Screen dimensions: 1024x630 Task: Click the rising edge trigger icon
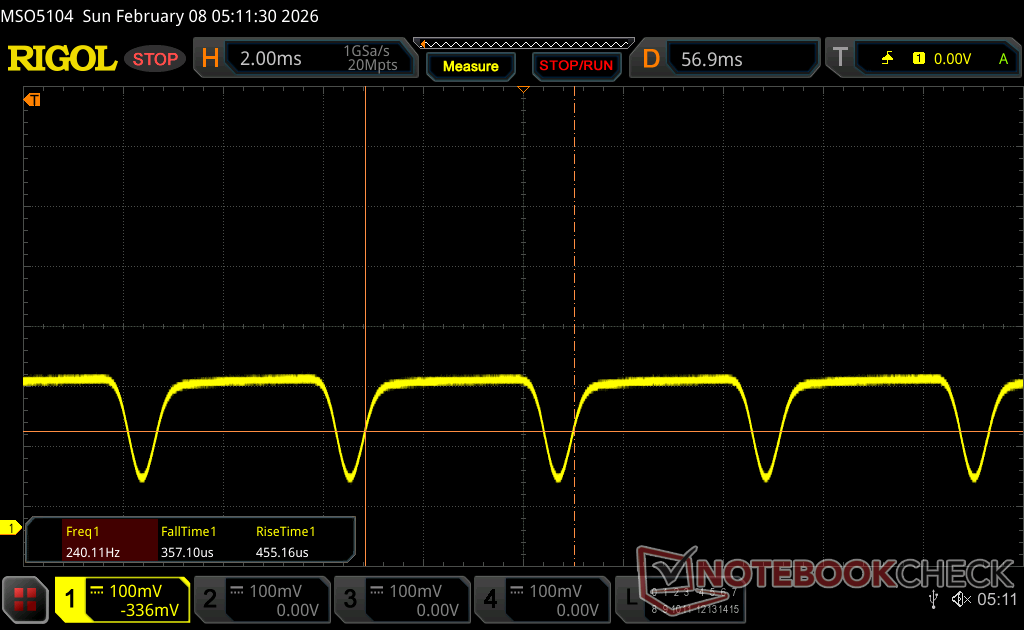[887, 59]
